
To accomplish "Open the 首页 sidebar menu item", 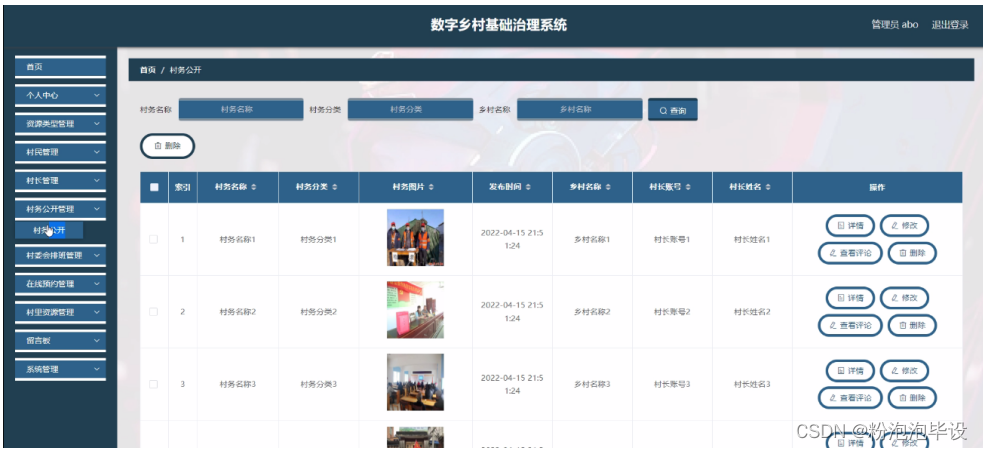I will coord(60,67).
